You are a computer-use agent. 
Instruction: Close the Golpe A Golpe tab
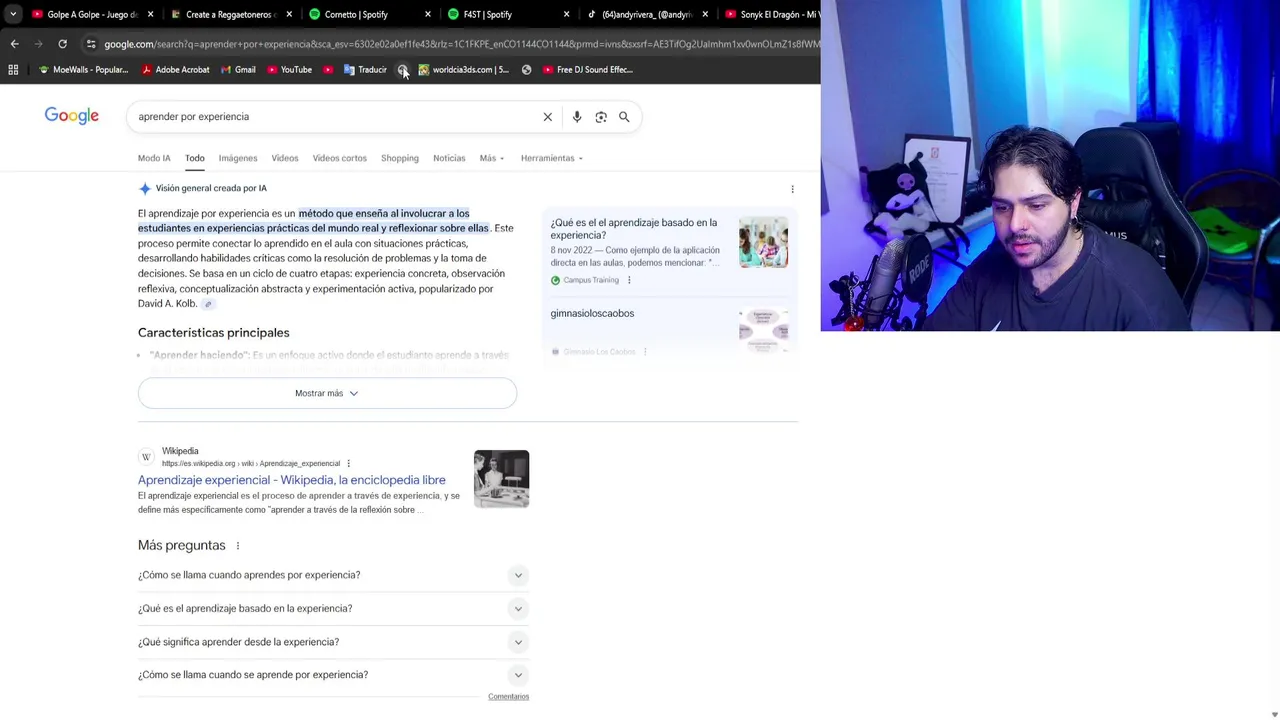point(151,14)
